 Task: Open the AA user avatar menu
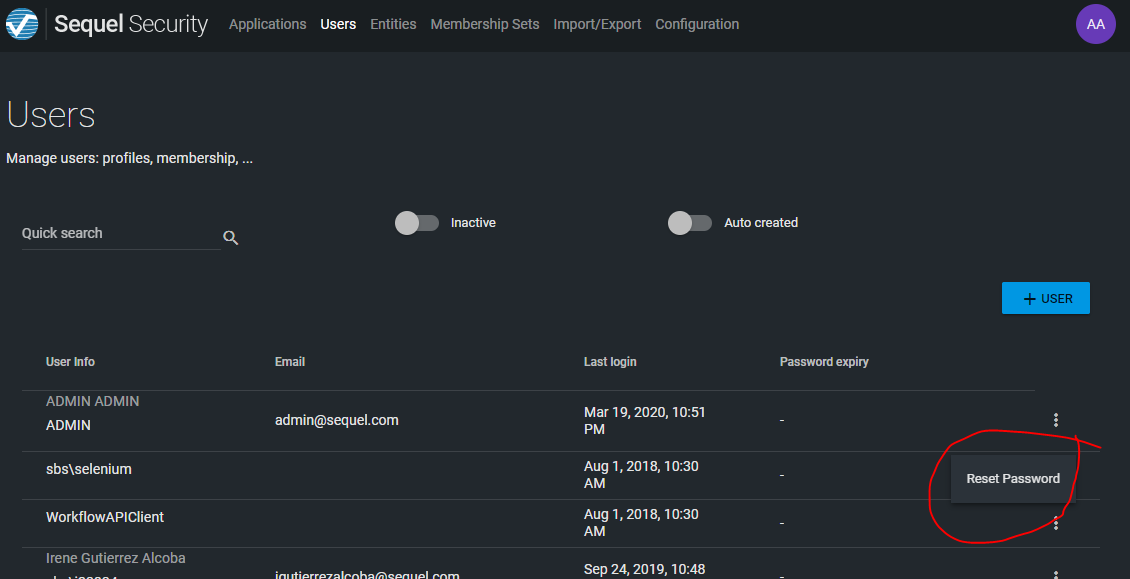[x=1095, y=24]
